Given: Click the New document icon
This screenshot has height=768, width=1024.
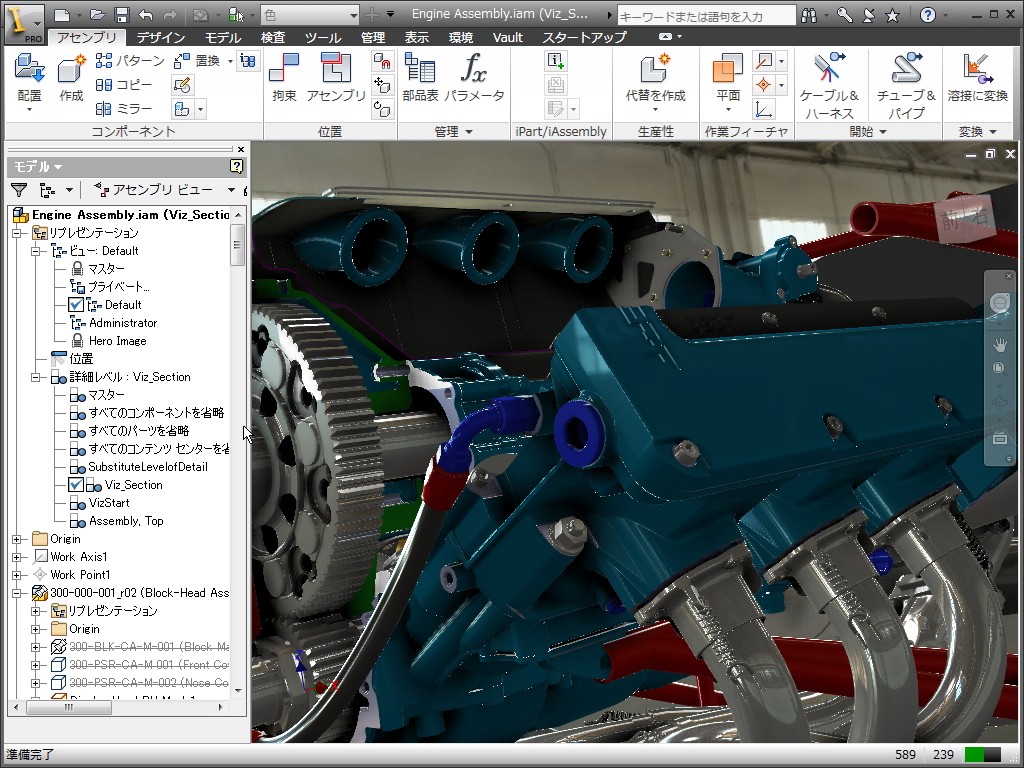Looking at the screenshot, I should pos(61,14).
